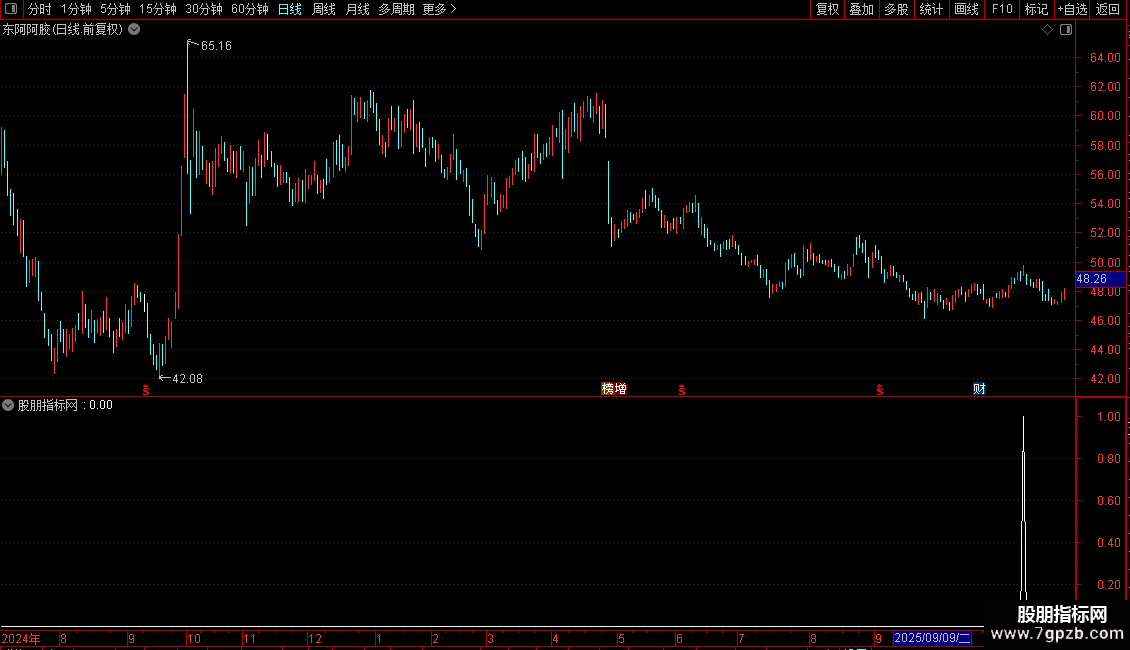Screen dimensions: 1130x650
Task: Click the red S marker near September 2025
Action: point(879,390)
